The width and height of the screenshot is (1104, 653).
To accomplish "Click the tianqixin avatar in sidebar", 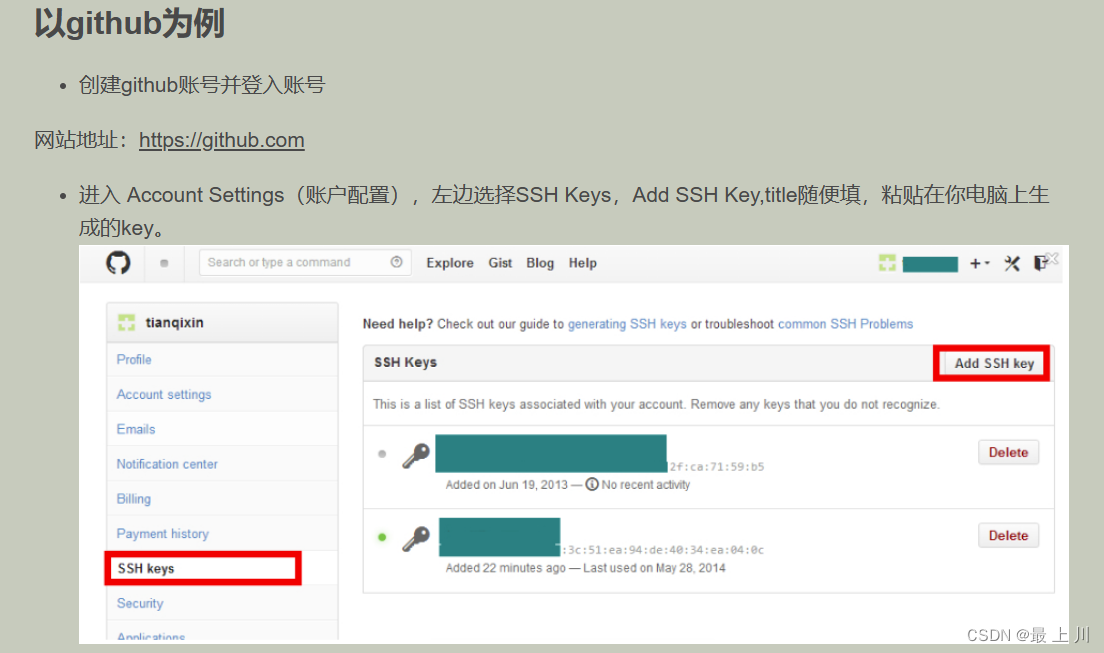I will click(x=126, y=323).
